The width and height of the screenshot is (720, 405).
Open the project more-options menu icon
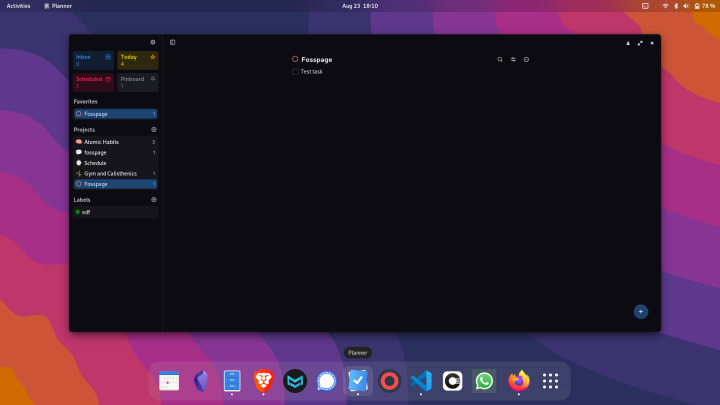coord(526,59)
